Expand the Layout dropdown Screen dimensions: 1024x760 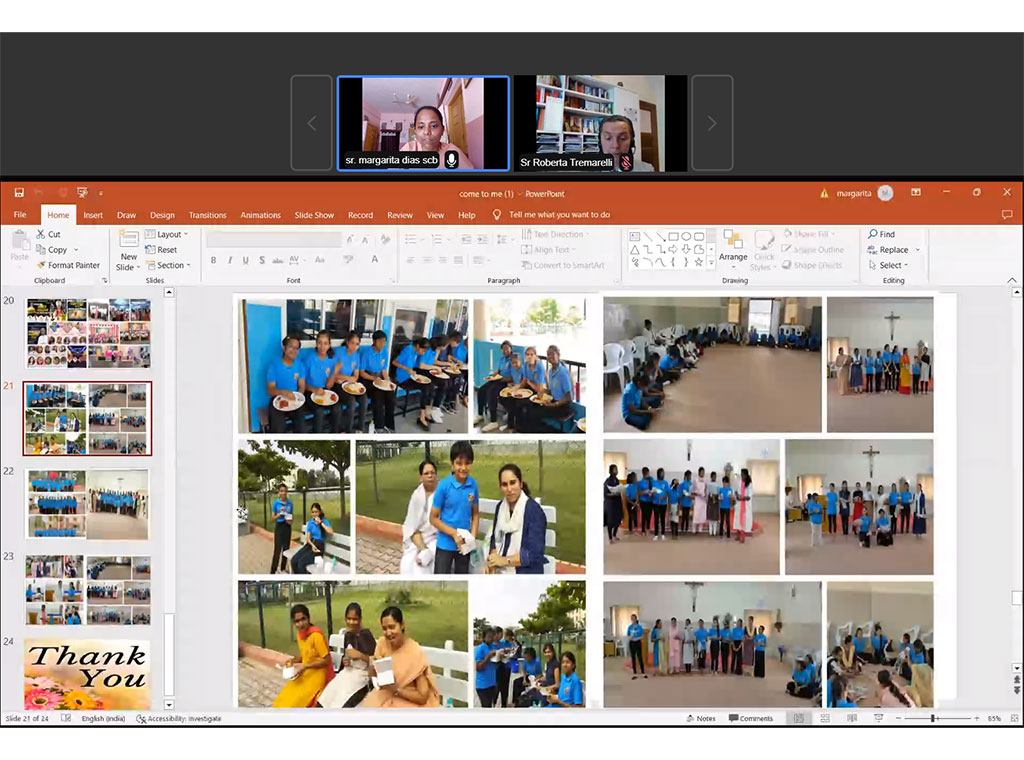point(167,234)
